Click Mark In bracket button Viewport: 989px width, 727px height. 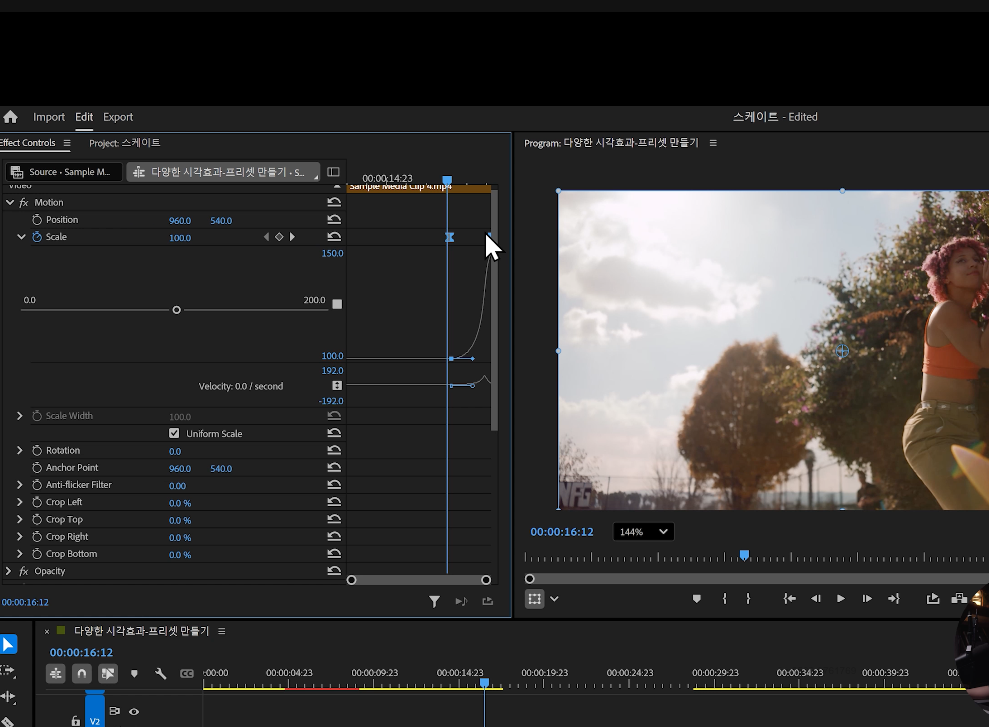pos(724,599)
